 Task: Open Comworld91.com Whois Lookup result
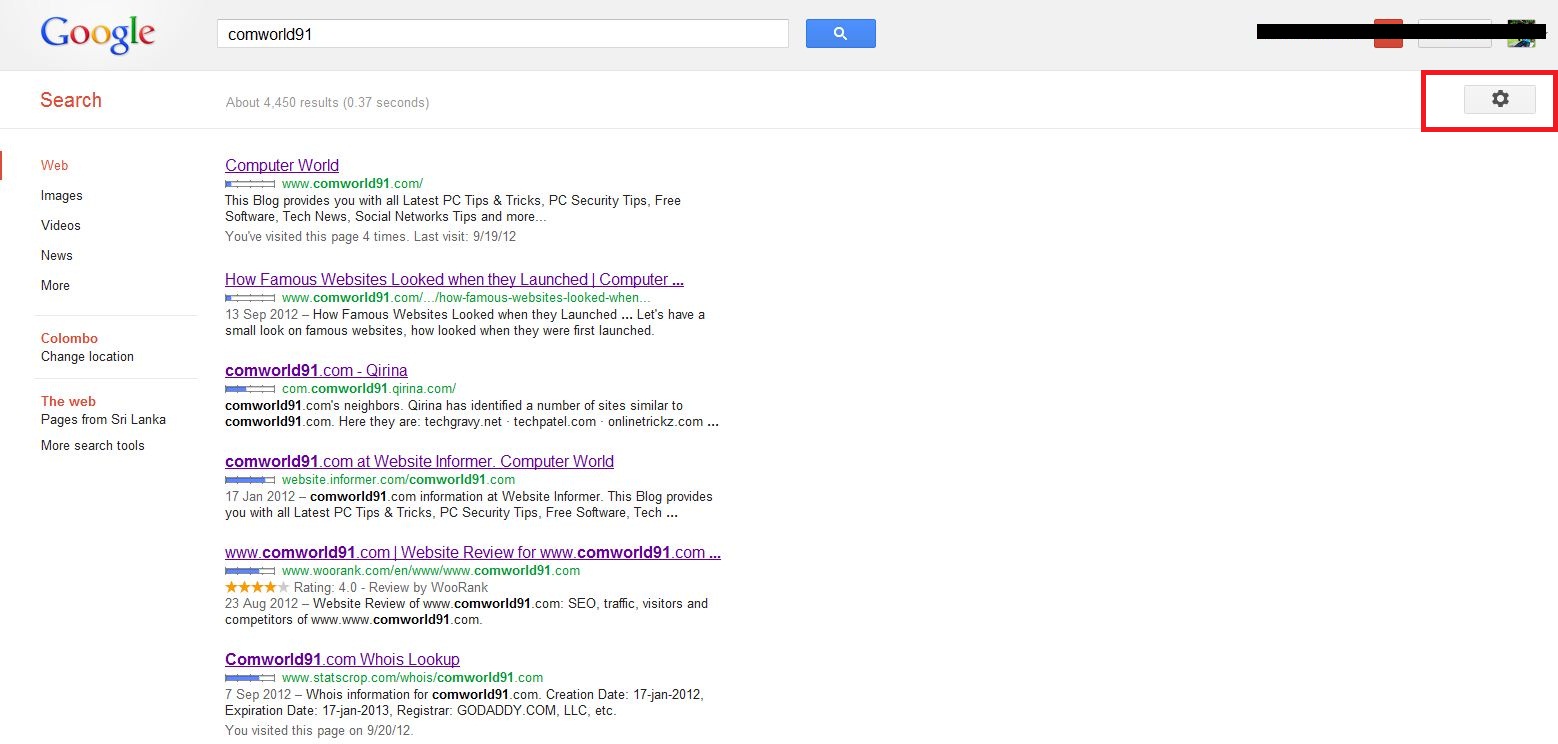coord(342,659)
